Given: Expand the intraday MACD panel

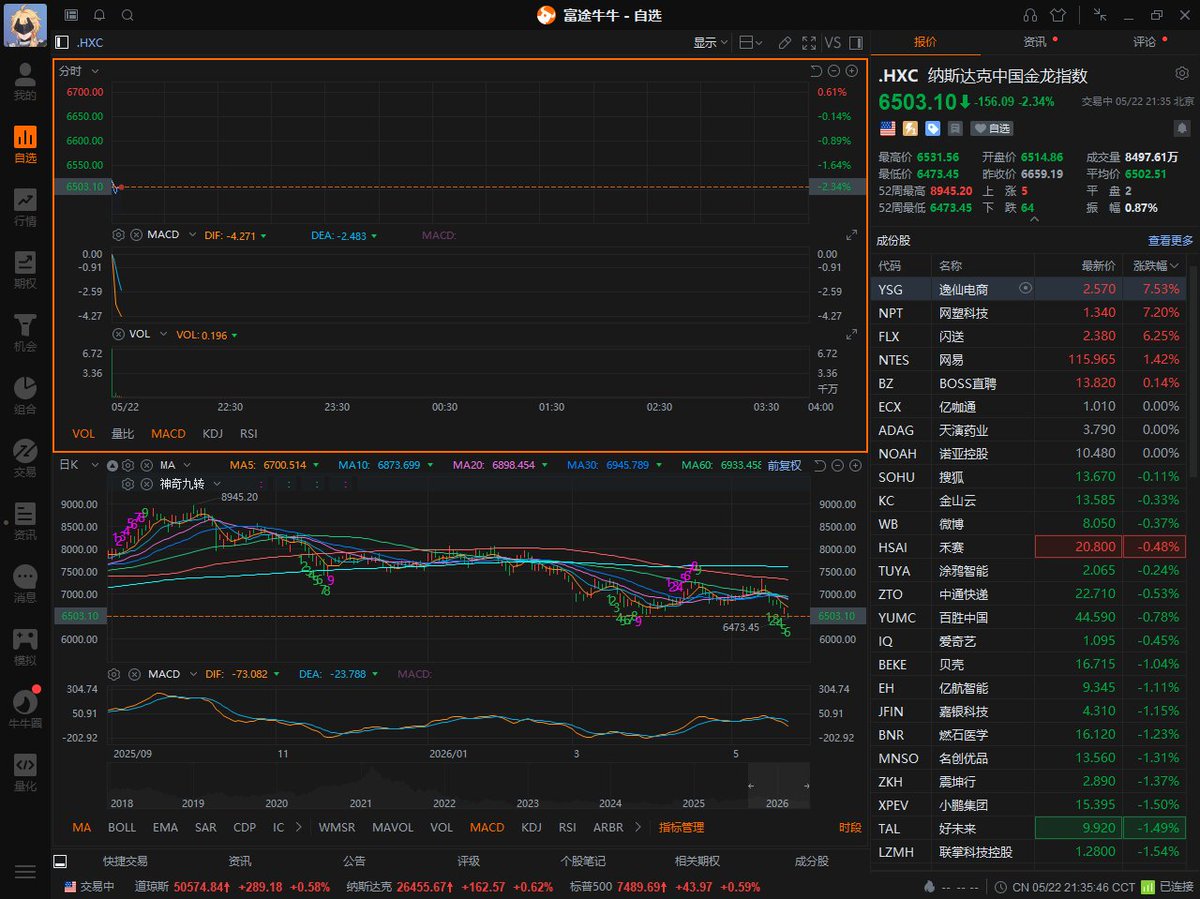Looking at the screenshot, I should [851, 235].
